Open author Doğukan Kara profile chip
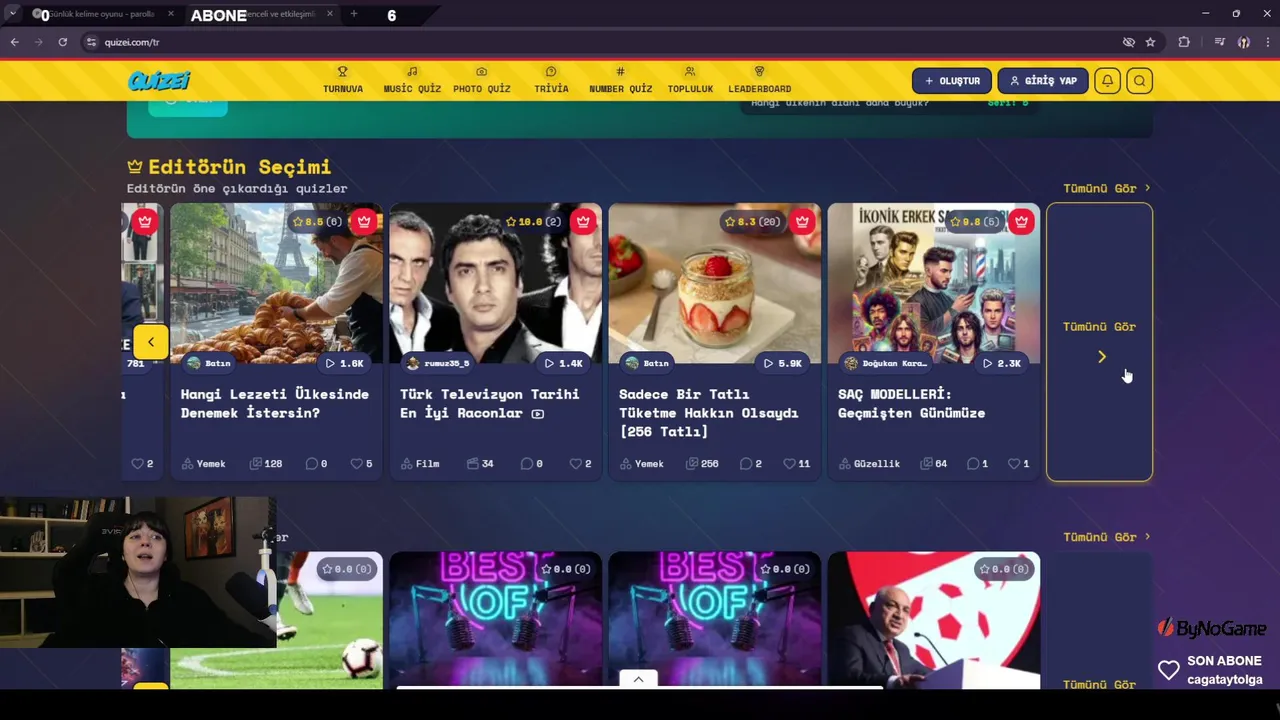The height and width of the screenshot is (720, 1280). 885,363
